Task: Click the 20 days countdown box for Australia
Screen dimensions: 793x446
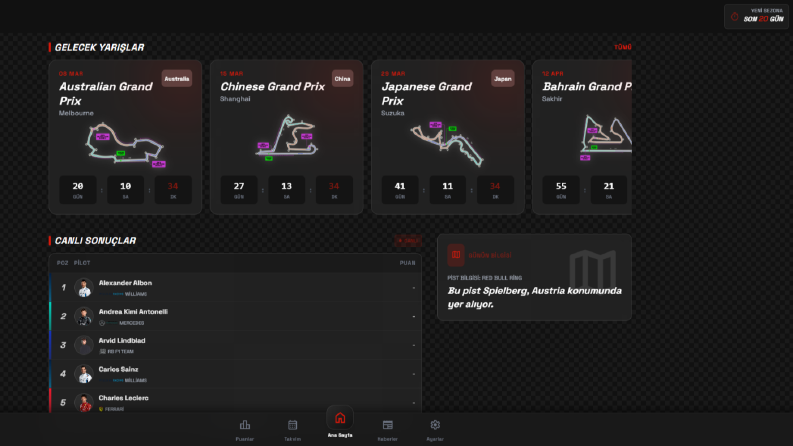Action: tap(78, 190)
